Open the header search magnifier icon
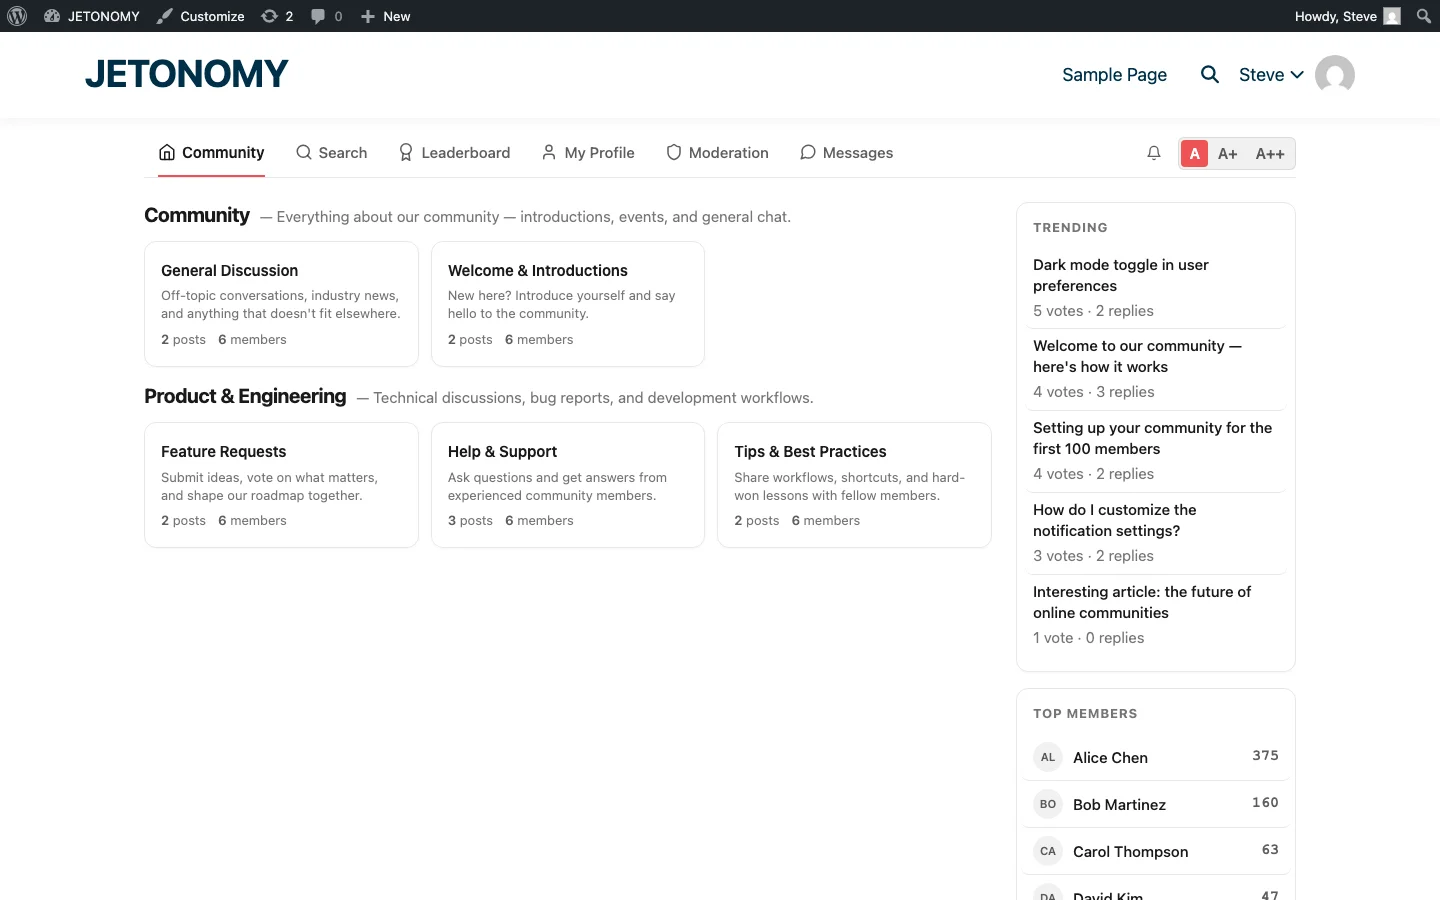The height and width of the screenshot is (900, 1440). 1210,74
